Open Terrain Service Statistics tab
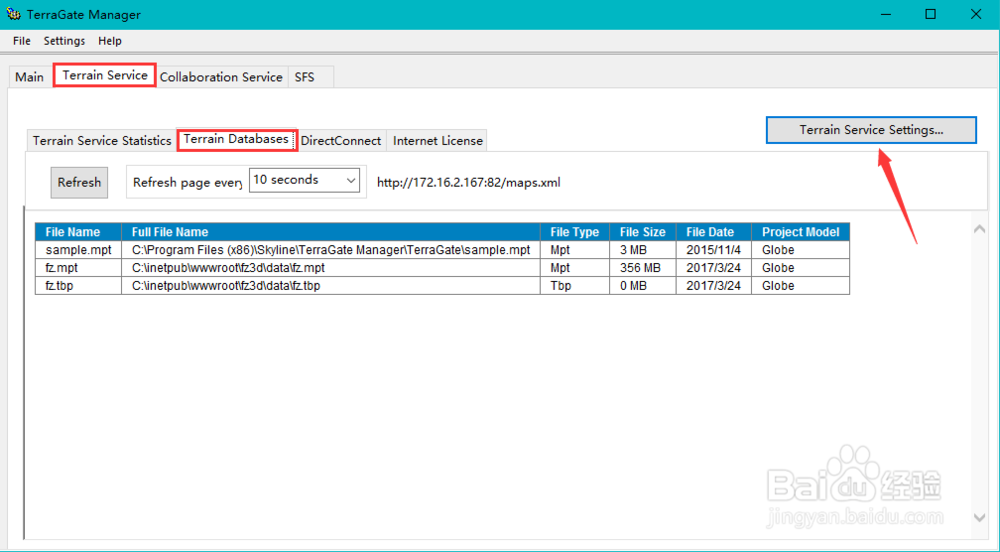This screenshot has height=552, width=1000. click(102, 140)
